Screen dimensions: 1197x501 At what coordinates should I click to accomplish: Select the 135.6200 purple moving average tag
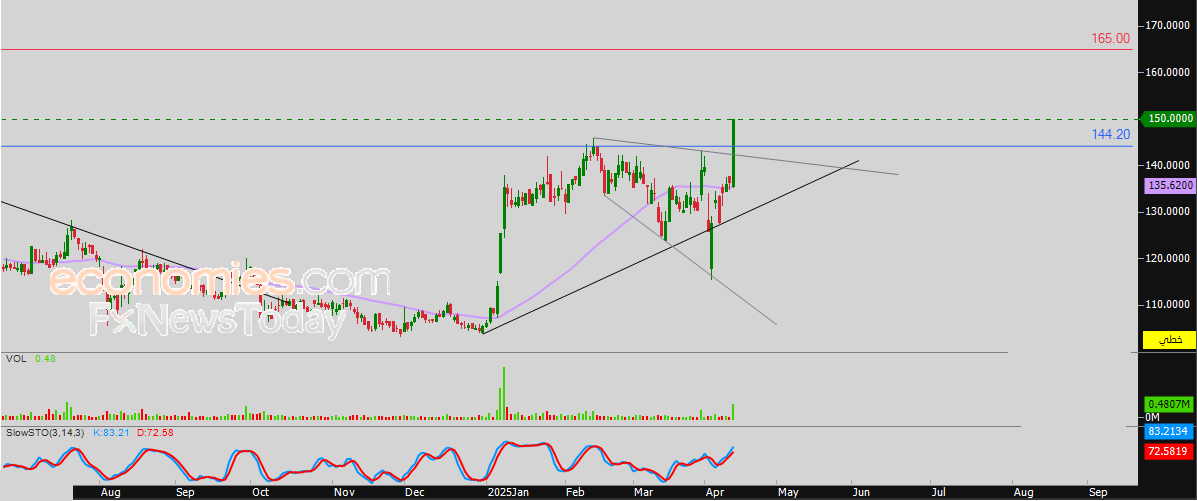(x=1170, y=186)
